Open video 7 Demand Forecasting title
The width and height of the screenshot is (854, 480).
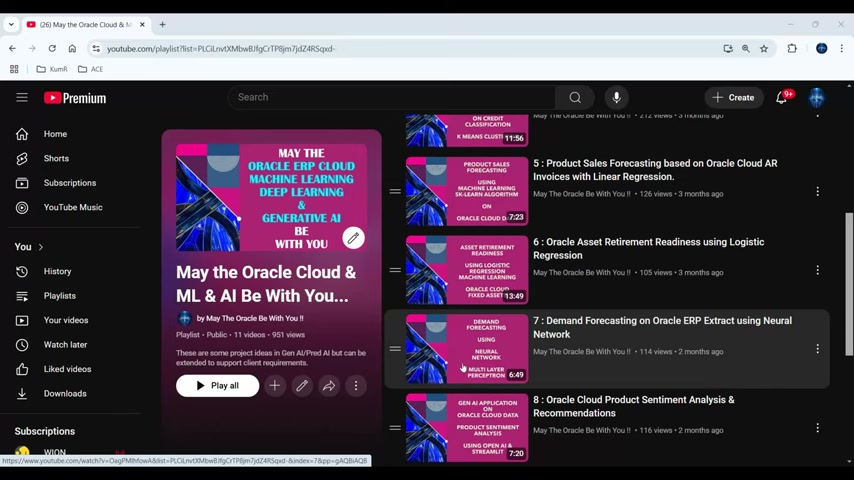point(662,327)
